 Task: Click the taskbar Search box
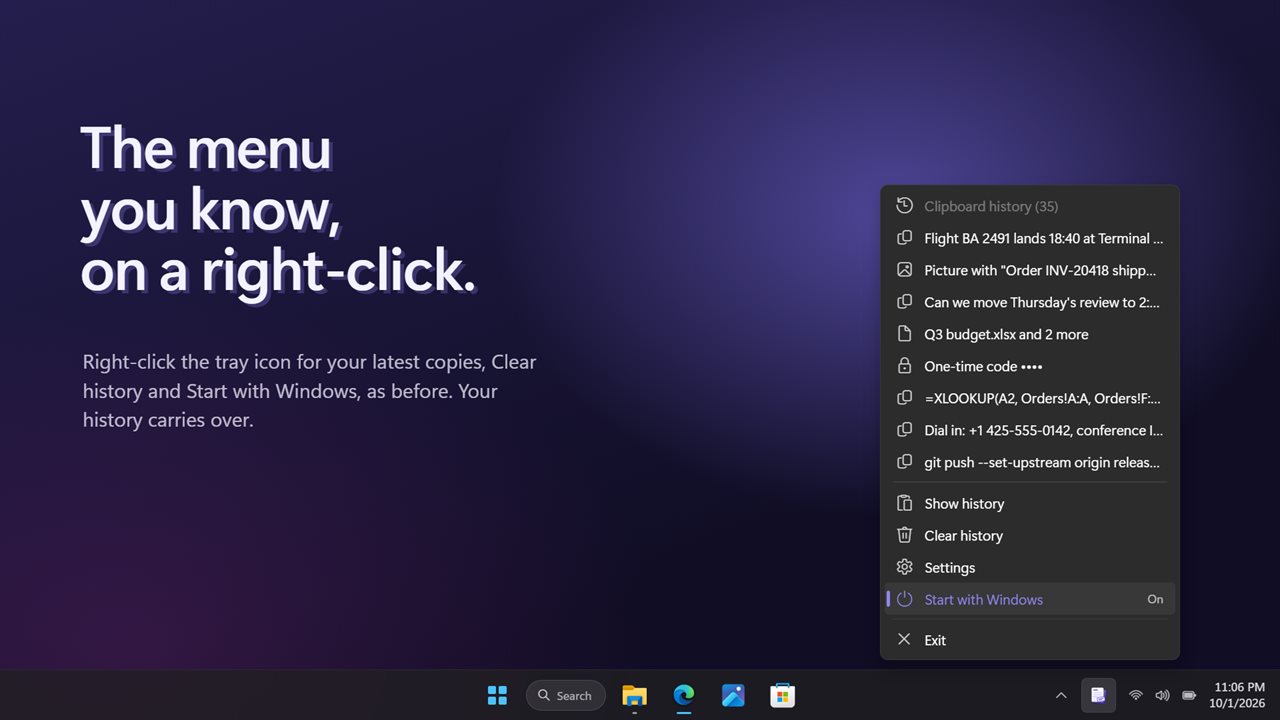(x=566, y=695)
